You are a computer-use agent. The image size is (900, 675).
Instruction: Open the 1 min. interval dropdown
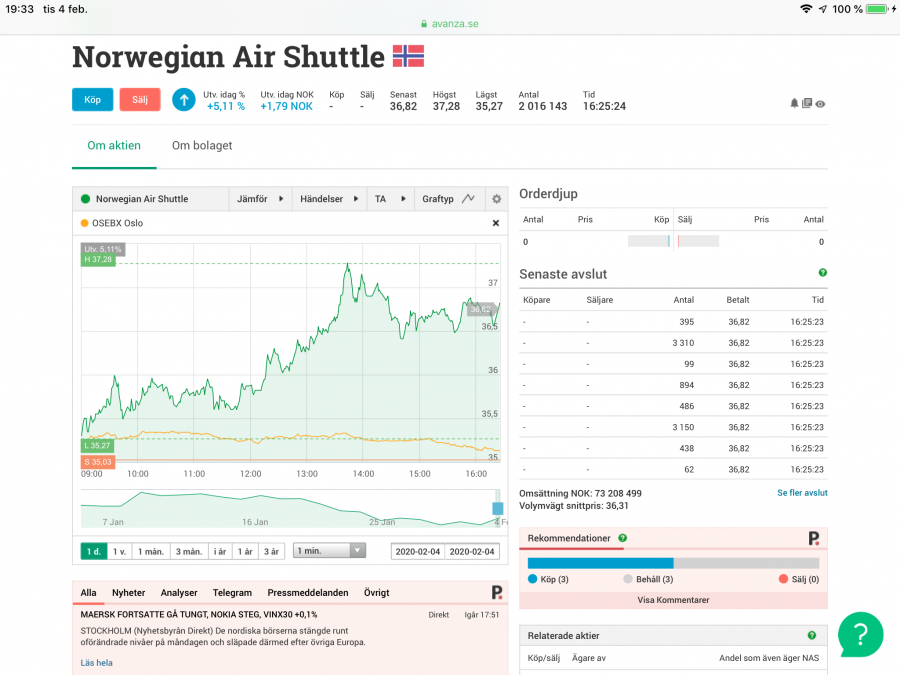click(329, 551)
